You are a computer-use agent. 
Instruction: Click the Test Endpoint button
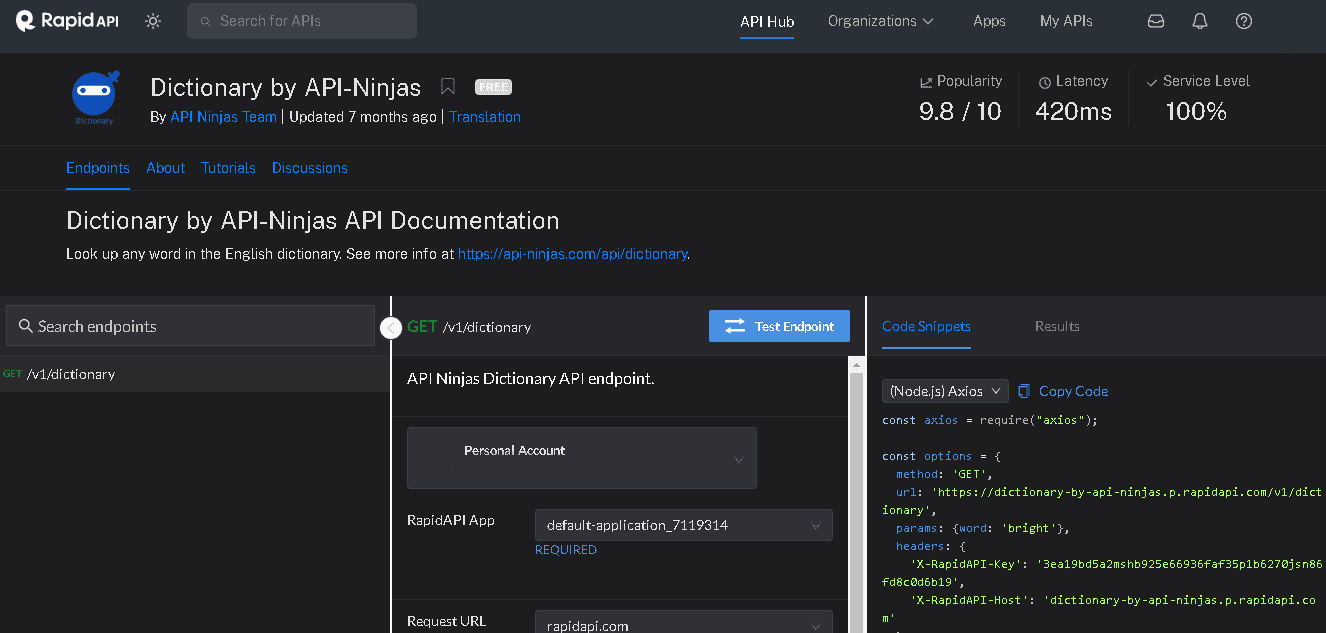click(779, 326)
